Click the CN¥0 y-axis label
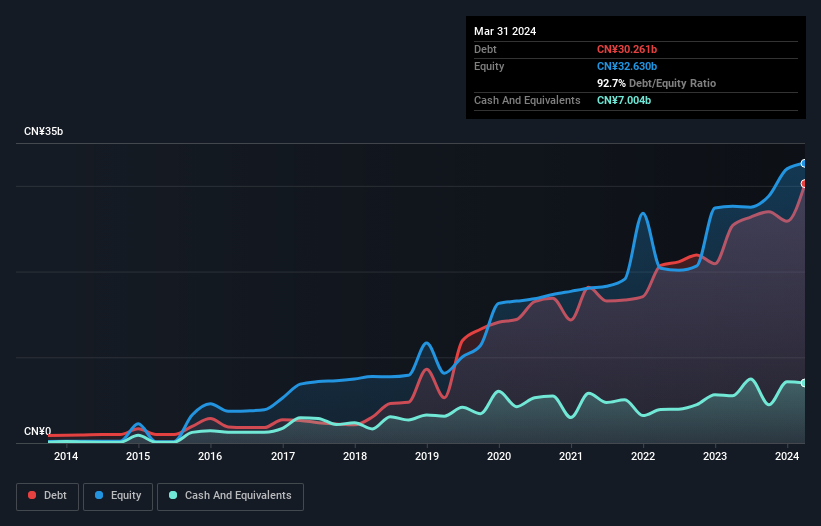This screenshot has height=526, width=821. tap(37, 432)
